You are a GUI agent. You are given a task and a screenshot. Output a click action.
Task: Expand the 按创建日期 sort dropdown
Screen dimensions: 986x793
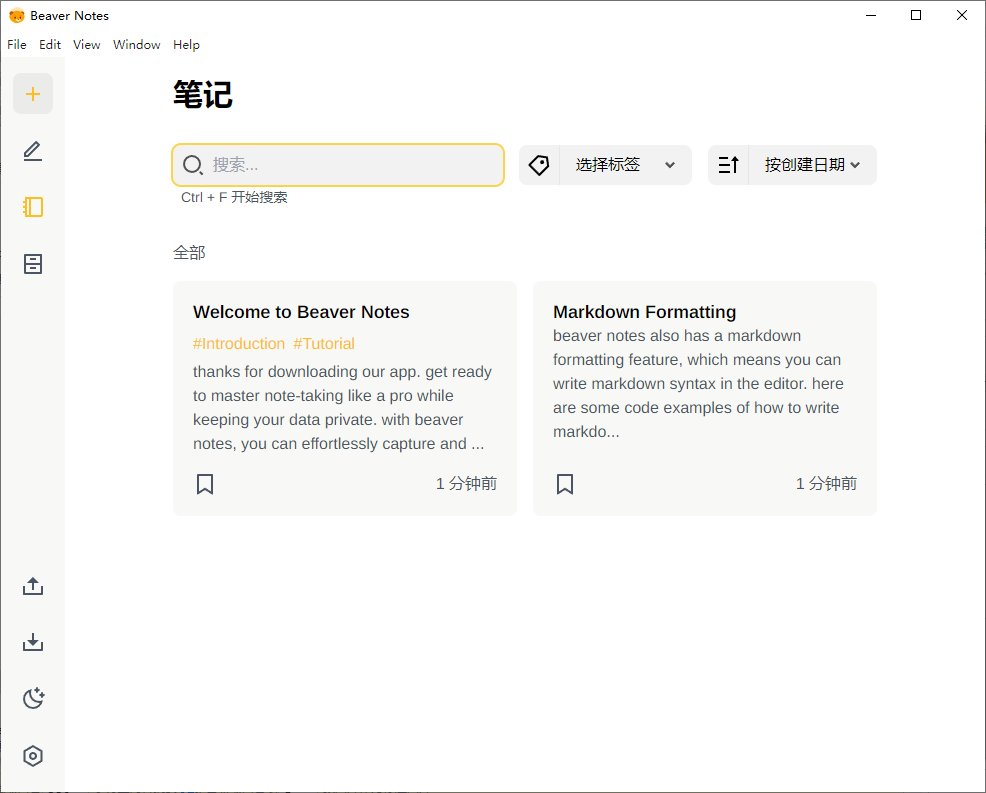click(812, 165)
